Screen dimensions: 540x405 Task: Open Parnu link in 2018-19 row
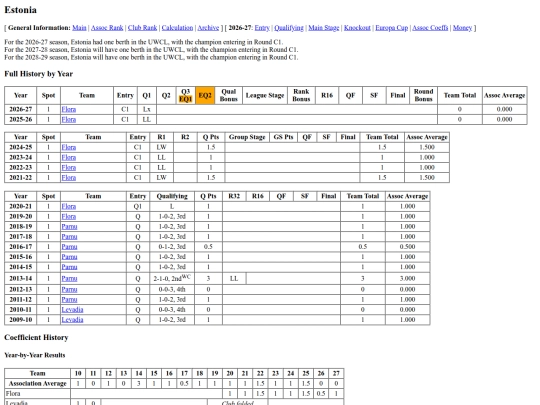pyautogui.click(x=69, y=227)
